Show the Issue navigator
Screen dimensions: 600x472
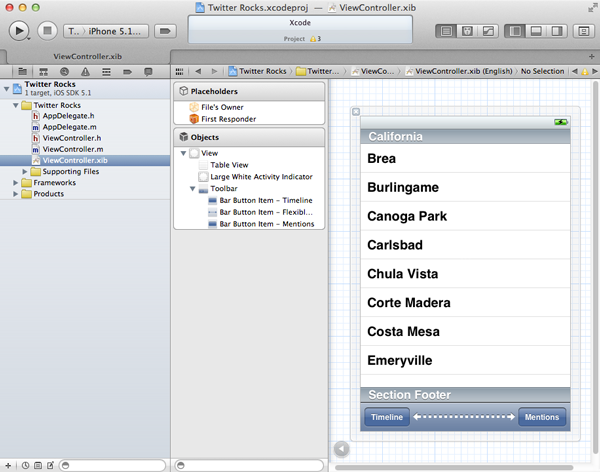click(85, 72)
